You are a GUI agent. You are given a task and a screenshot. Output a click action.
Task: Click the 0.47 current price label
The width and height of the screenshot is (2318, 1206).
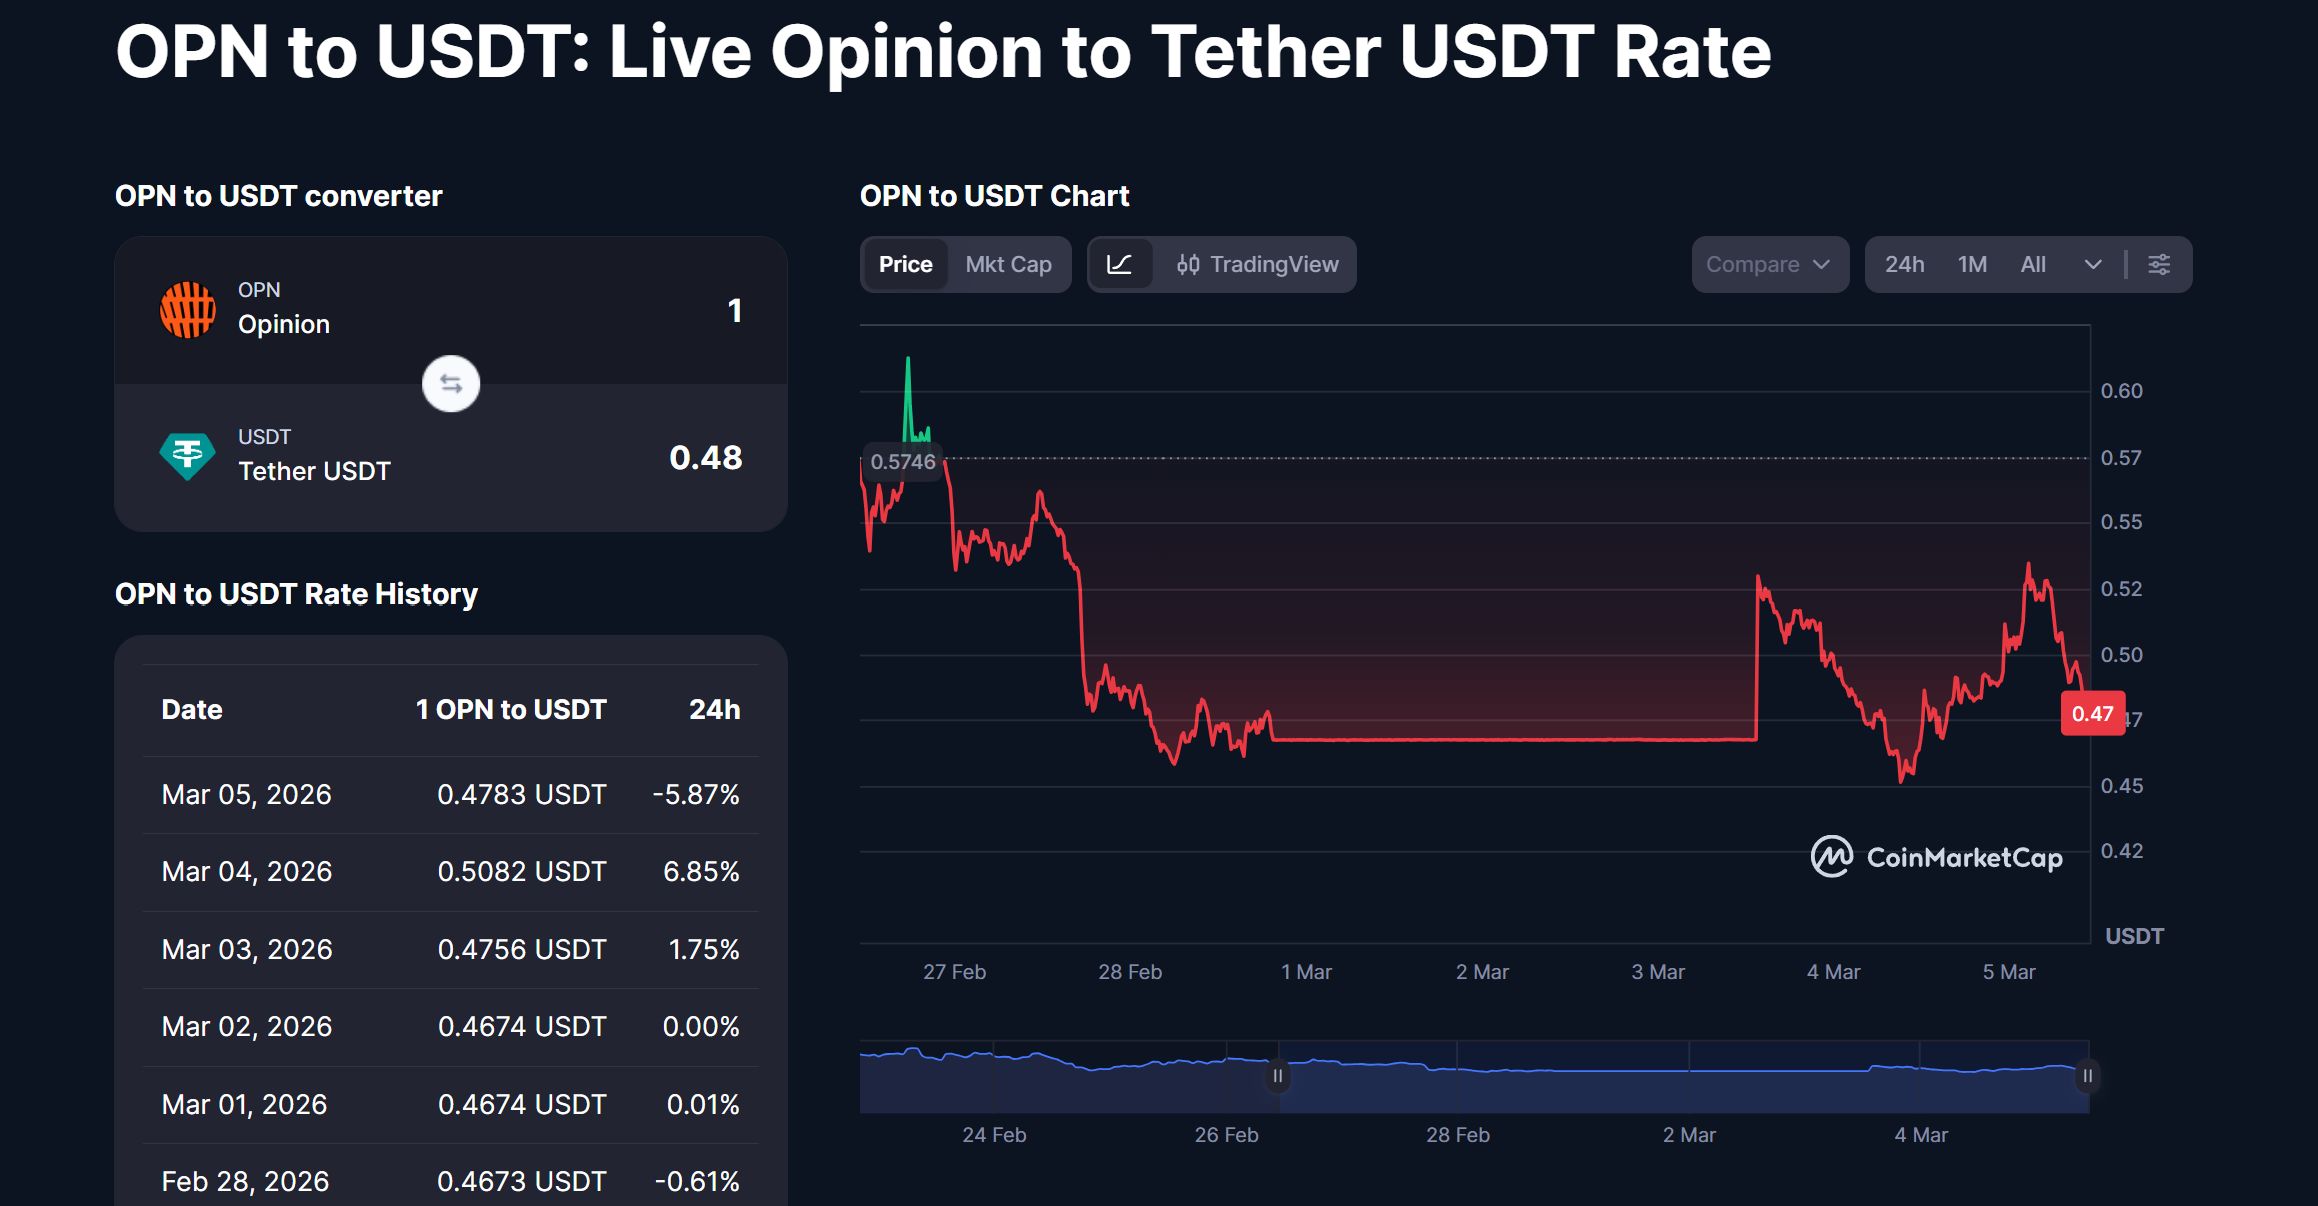tap(2093, 714)
